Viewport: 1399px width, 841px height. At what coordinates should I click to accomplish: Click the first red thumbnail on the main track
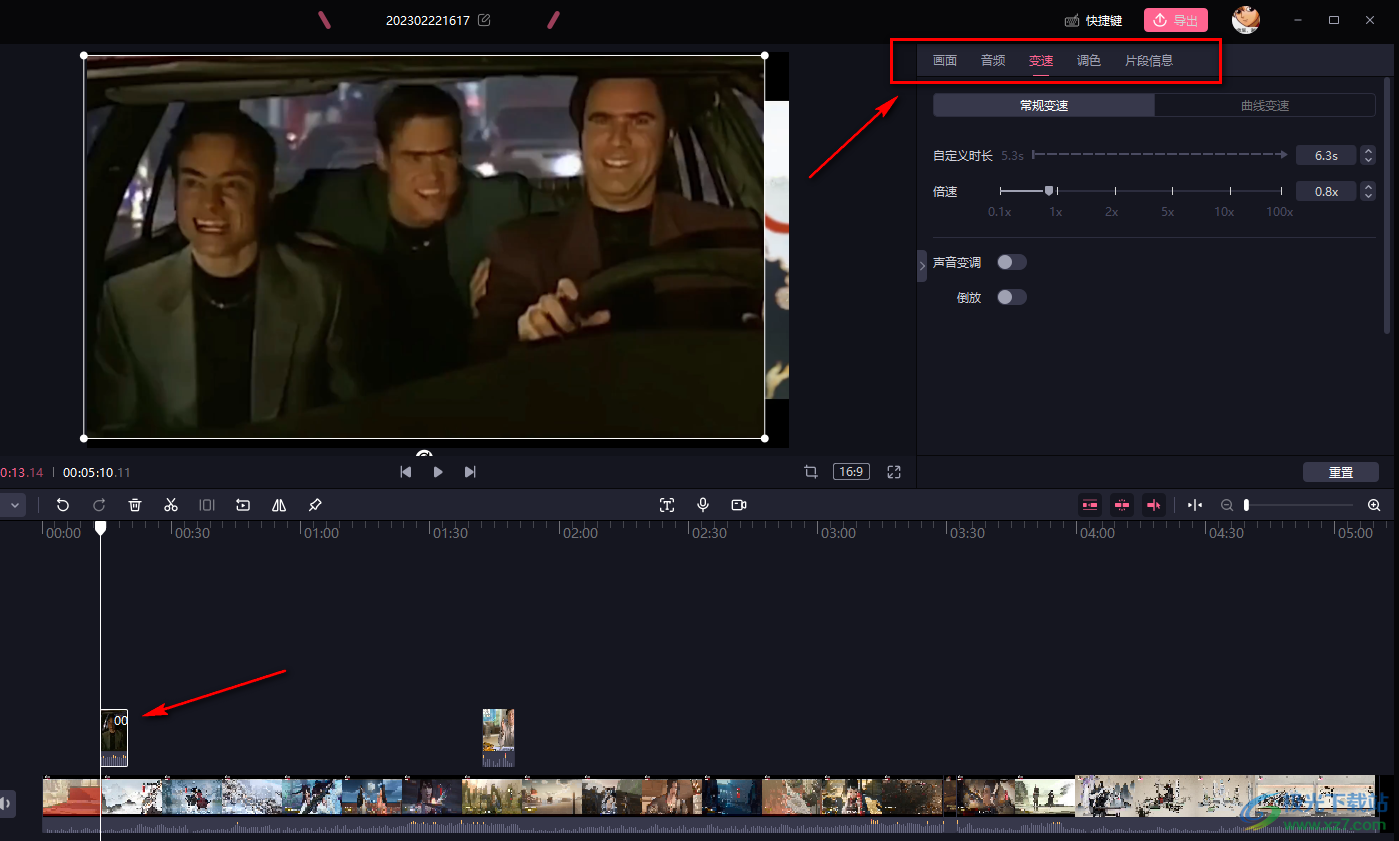point(71,796)
